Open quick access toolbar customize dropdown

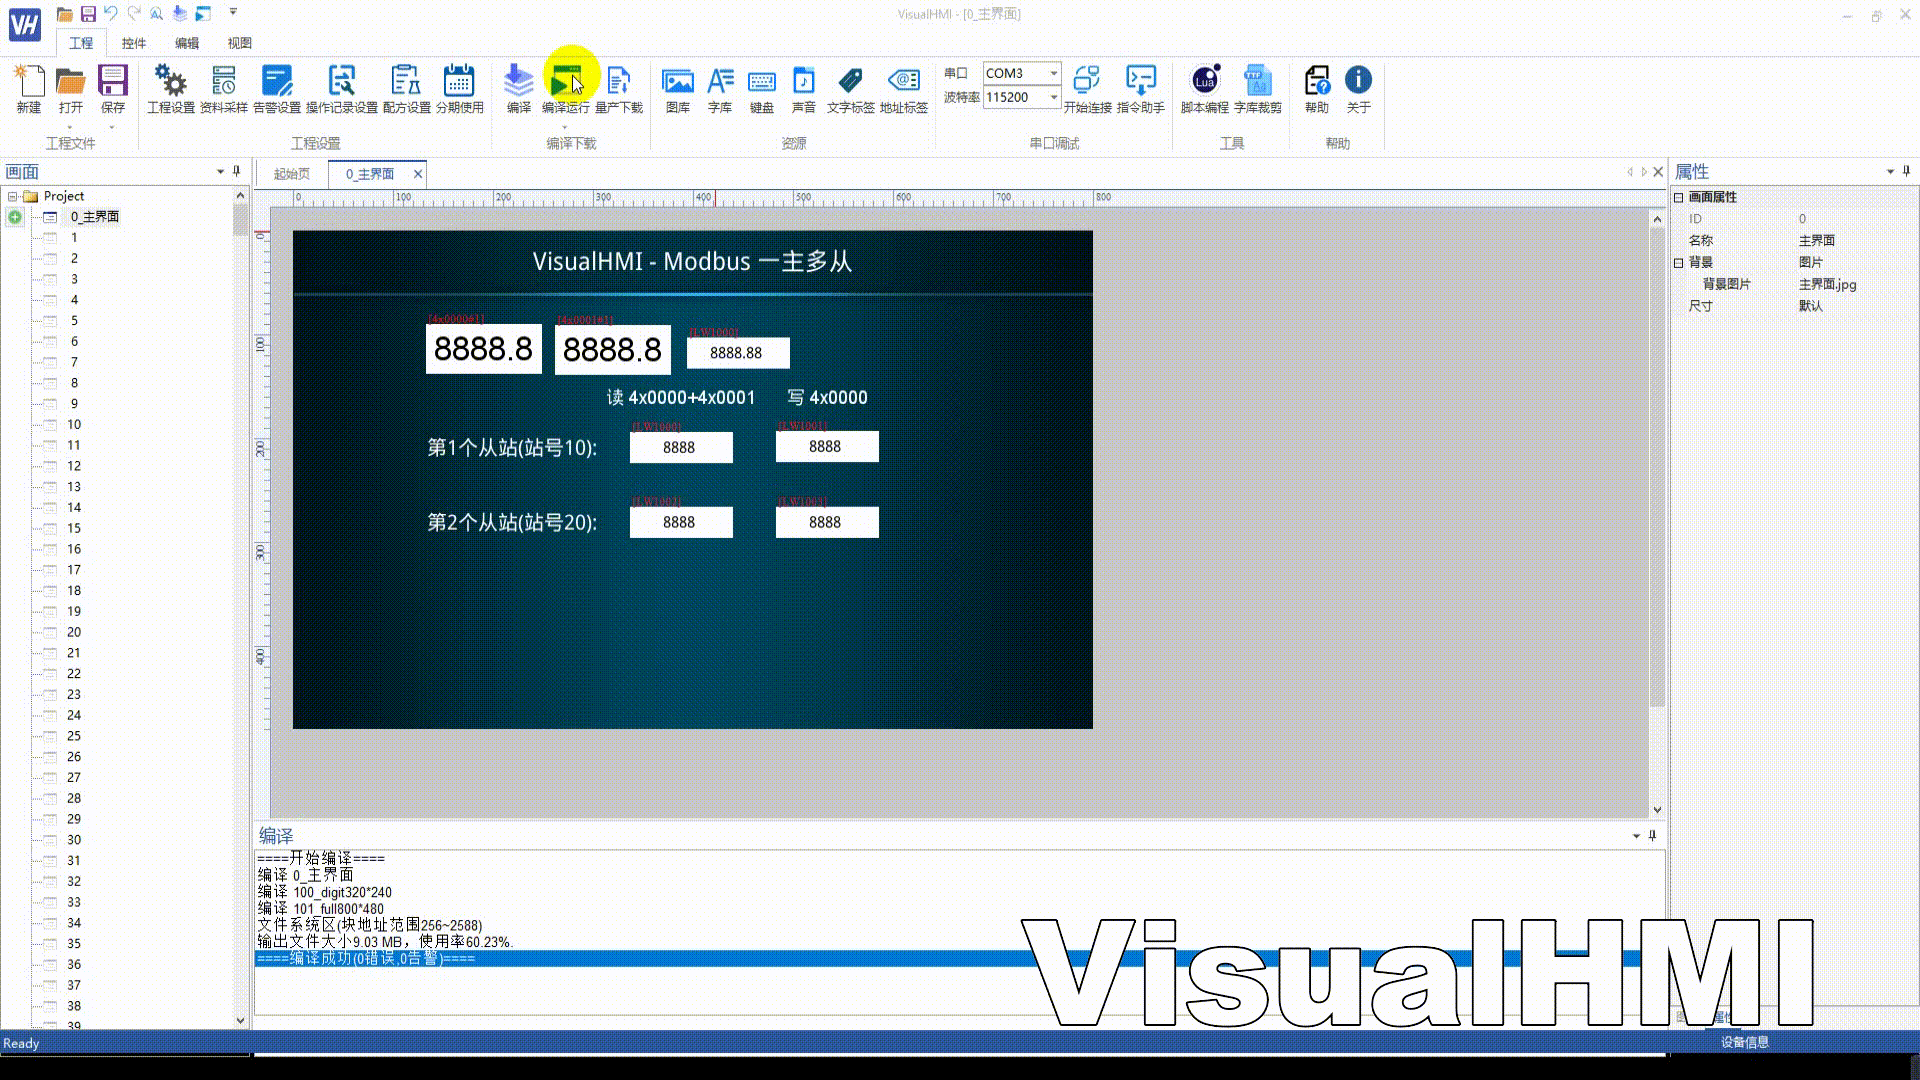point(233,13)
